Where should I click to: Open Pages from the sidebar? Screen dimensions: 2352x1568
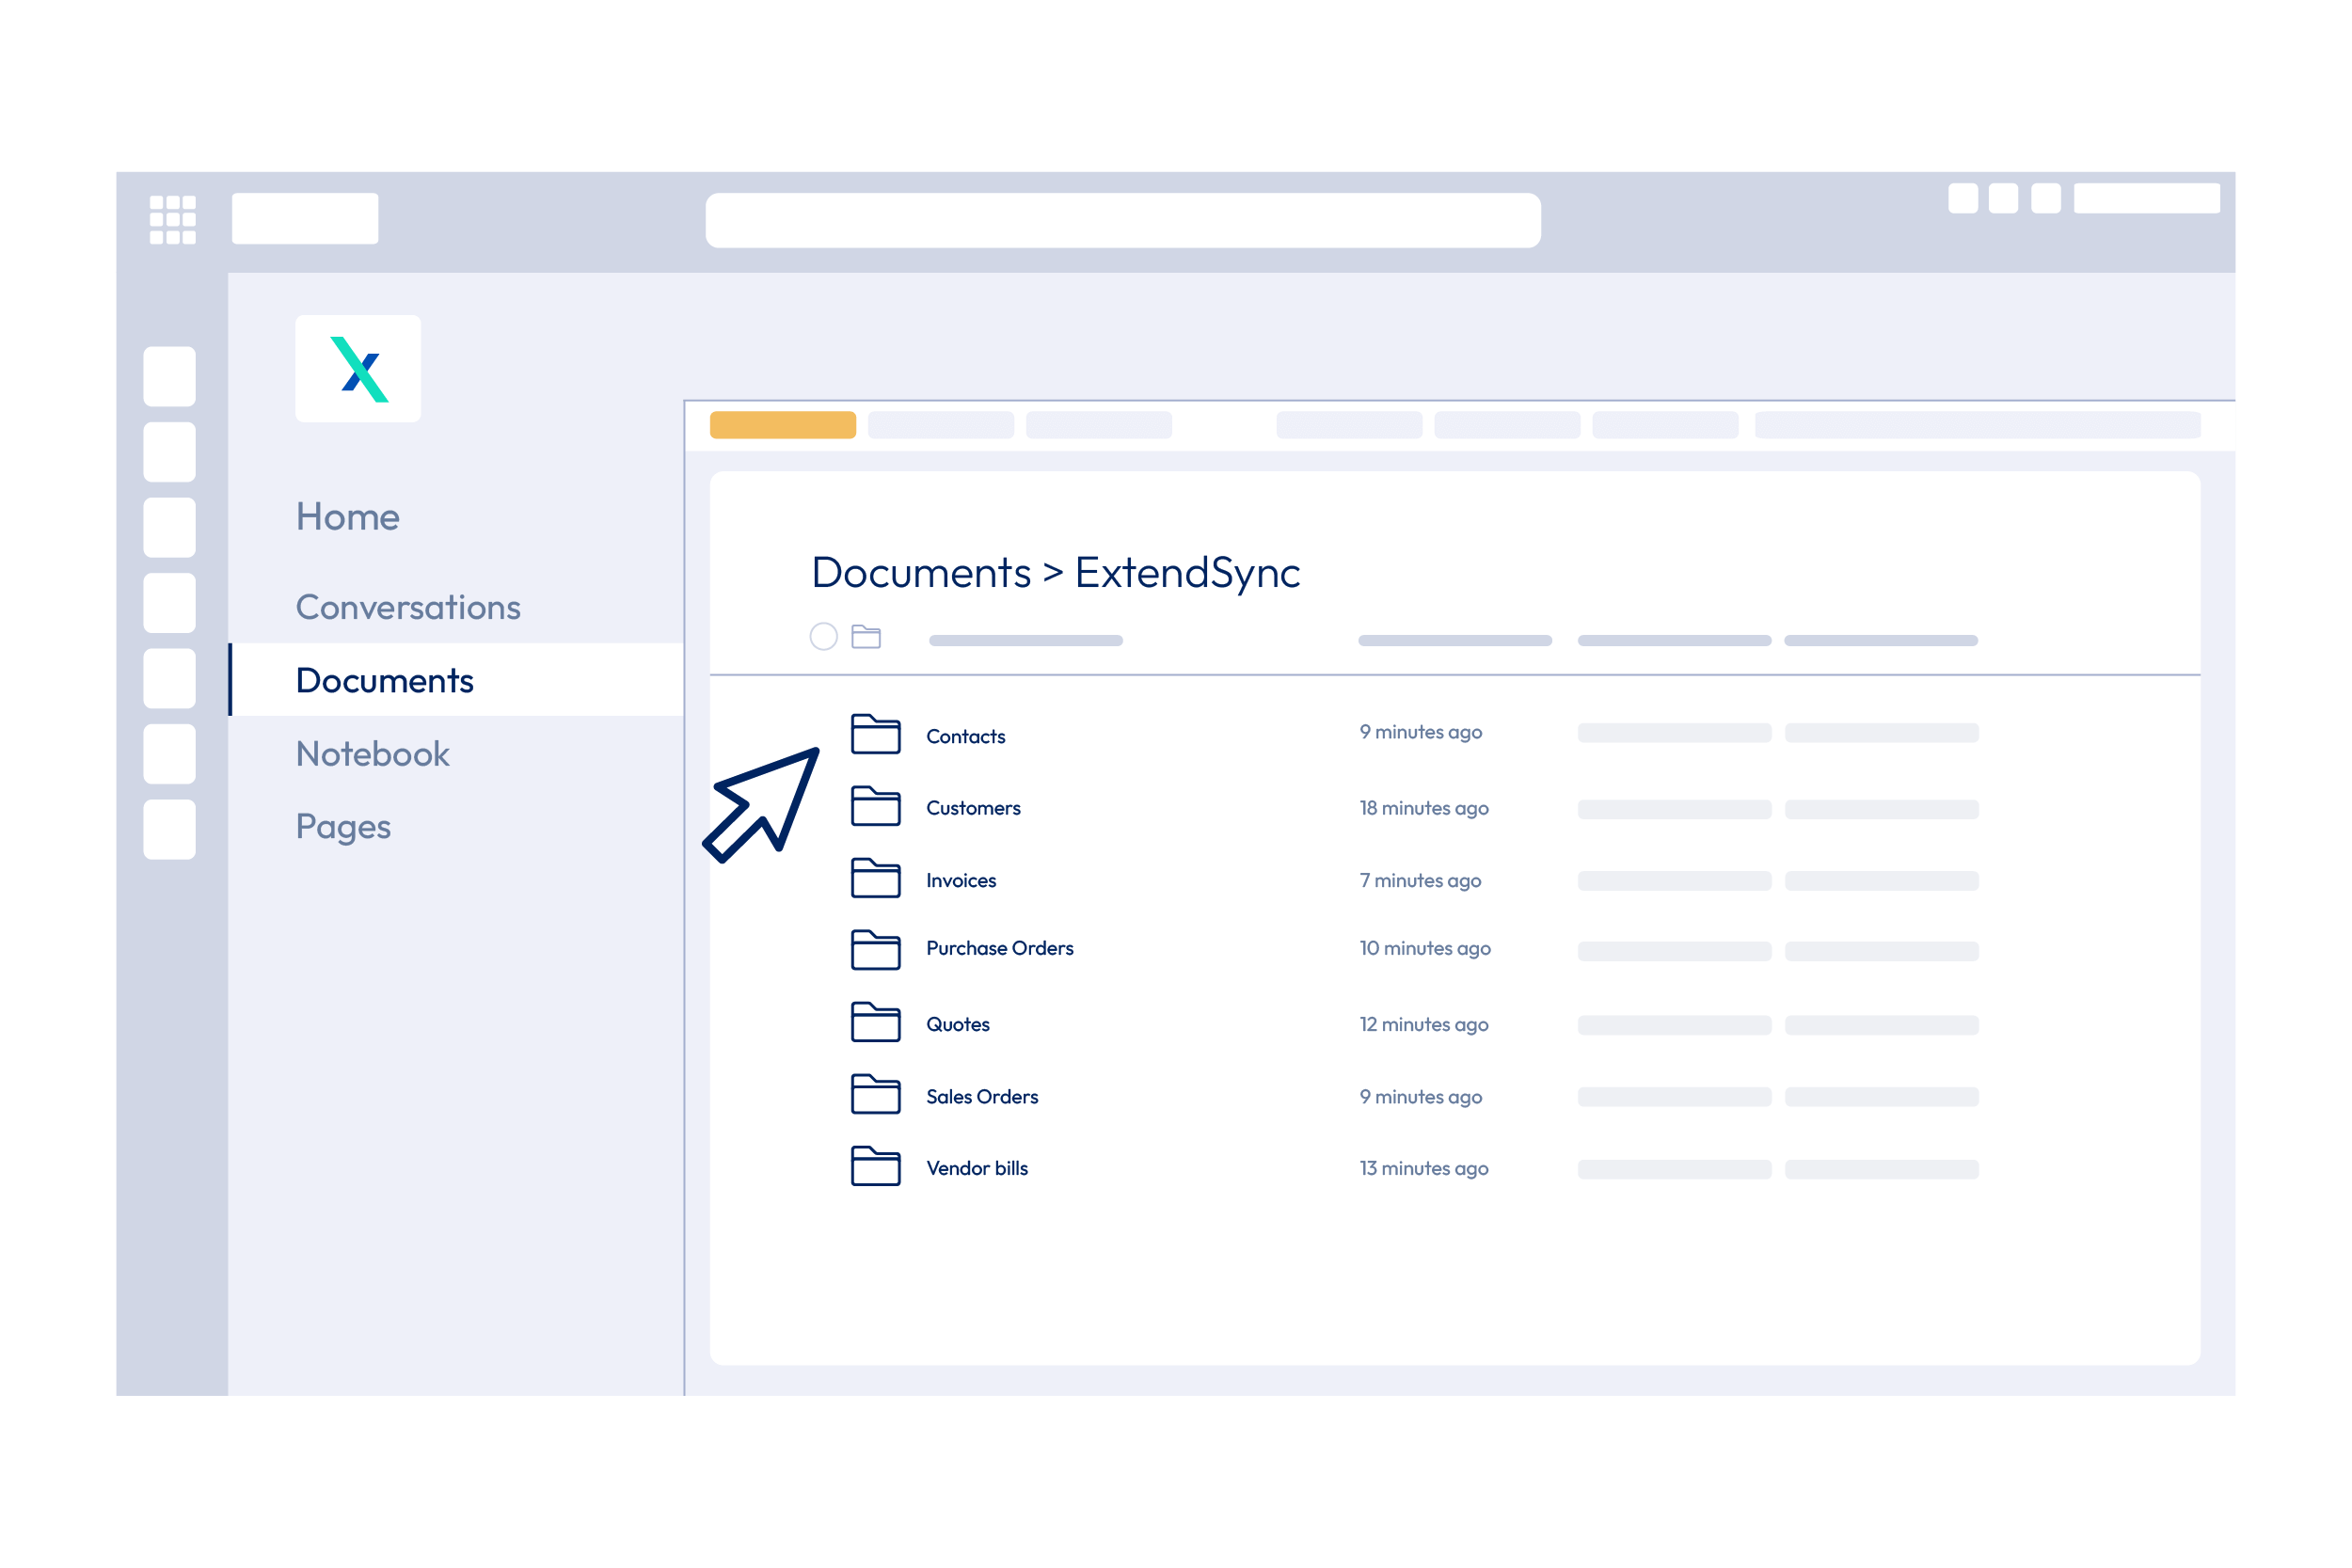coord(343,827)
